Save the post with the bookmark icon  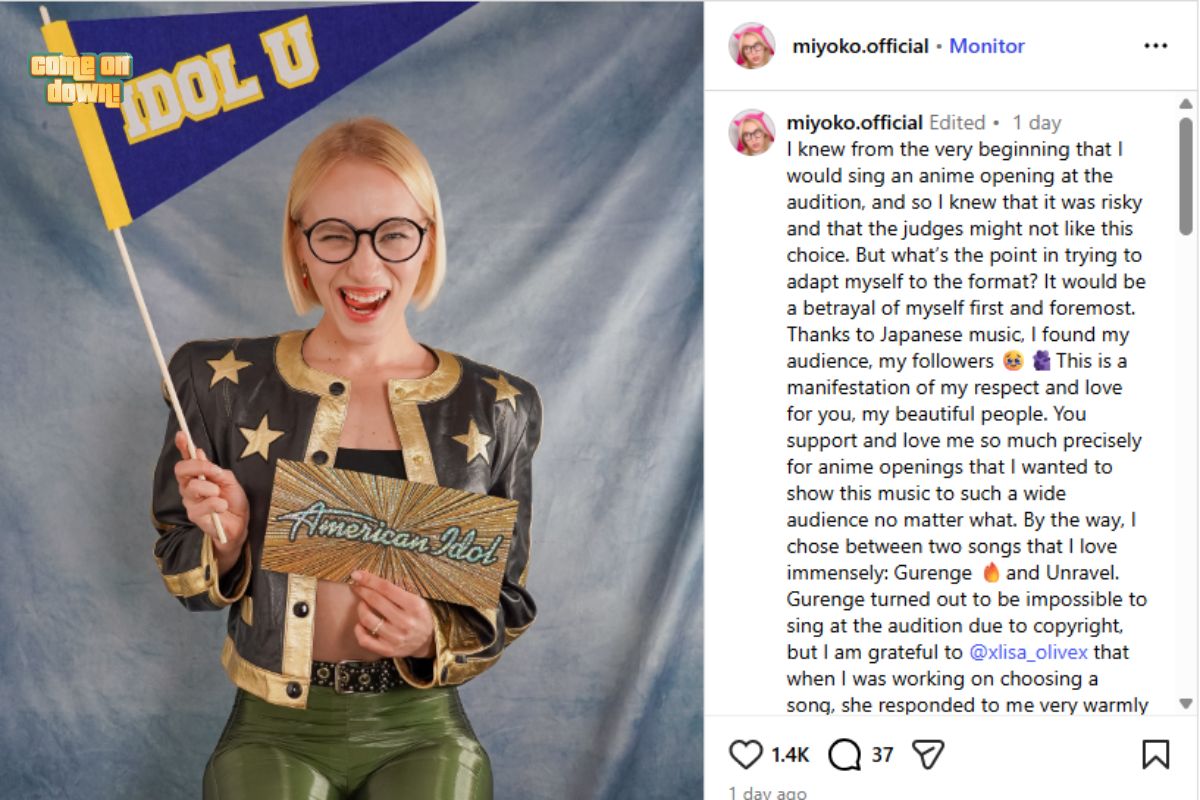click(x=1155, y=754)
